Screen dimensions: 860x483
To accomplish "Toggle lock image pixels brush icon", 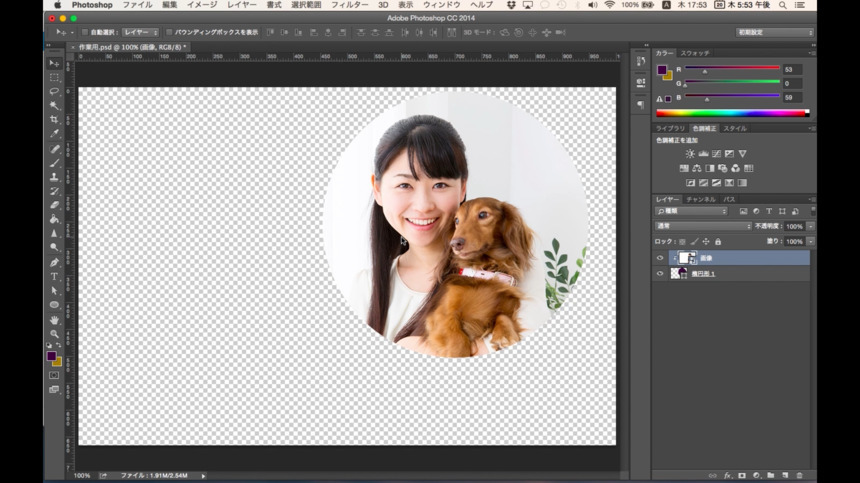I will pyautogui.click(x=694, y=242).
